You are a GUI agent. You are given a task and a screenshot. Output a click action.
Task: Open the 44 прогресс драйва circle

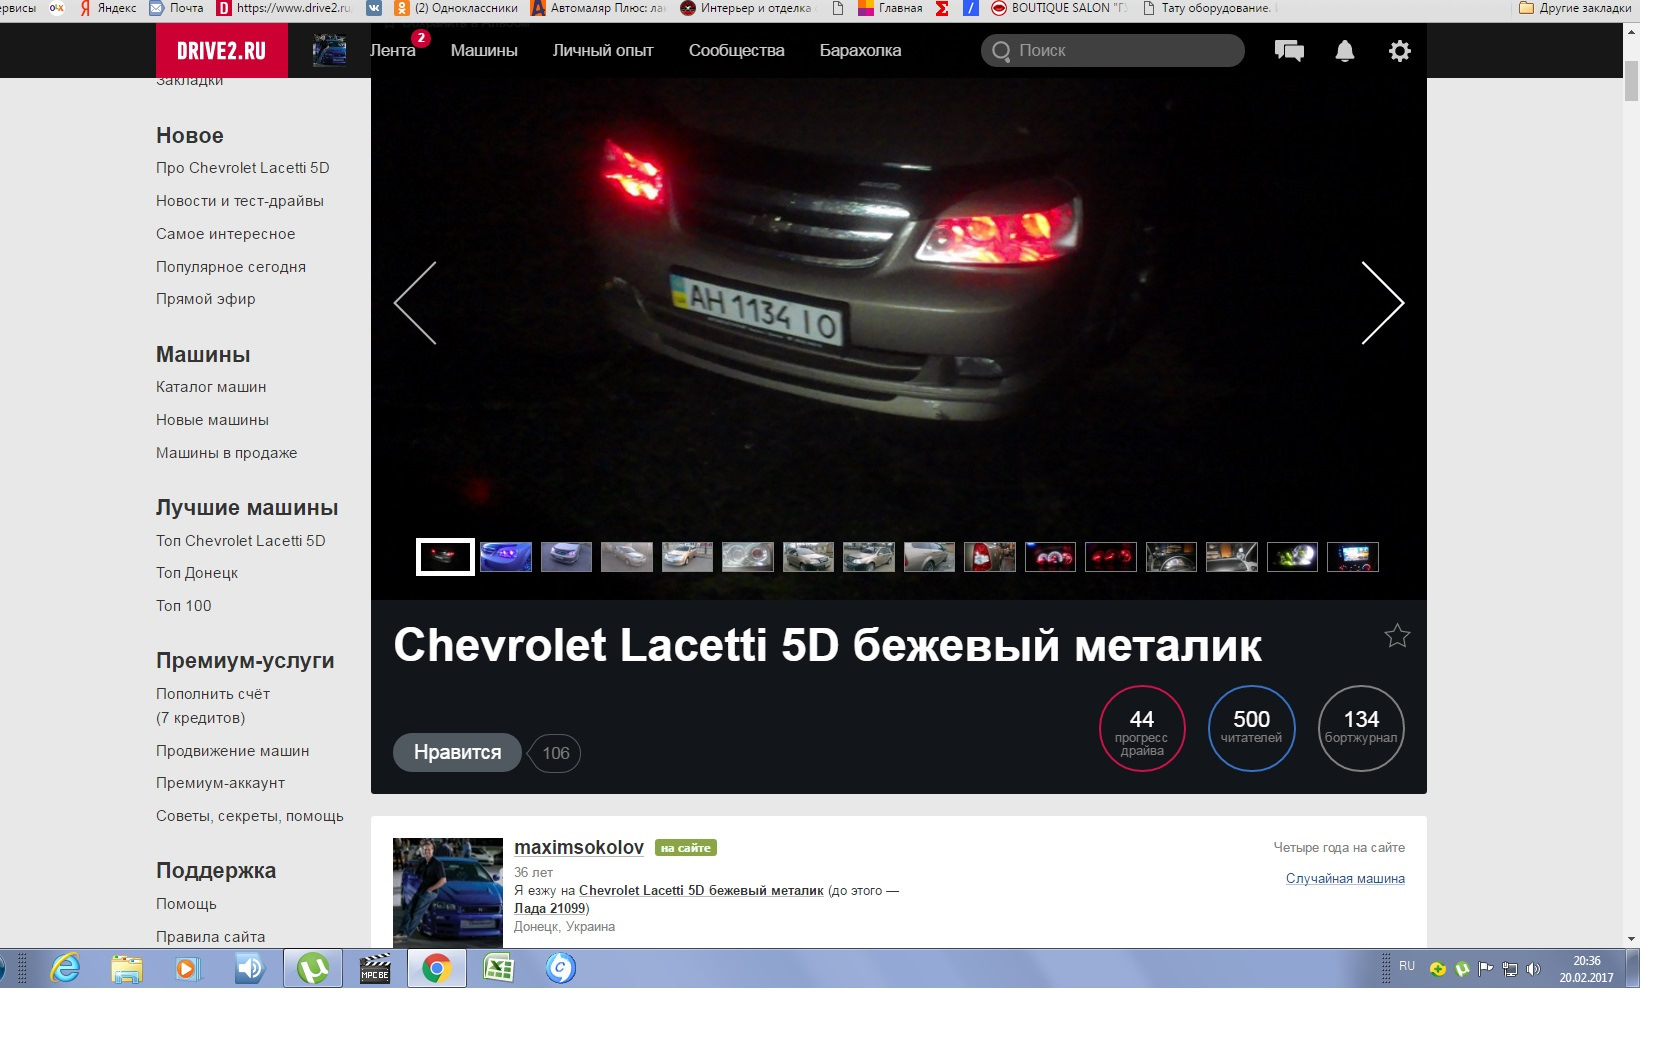(x=1142, y=728)
